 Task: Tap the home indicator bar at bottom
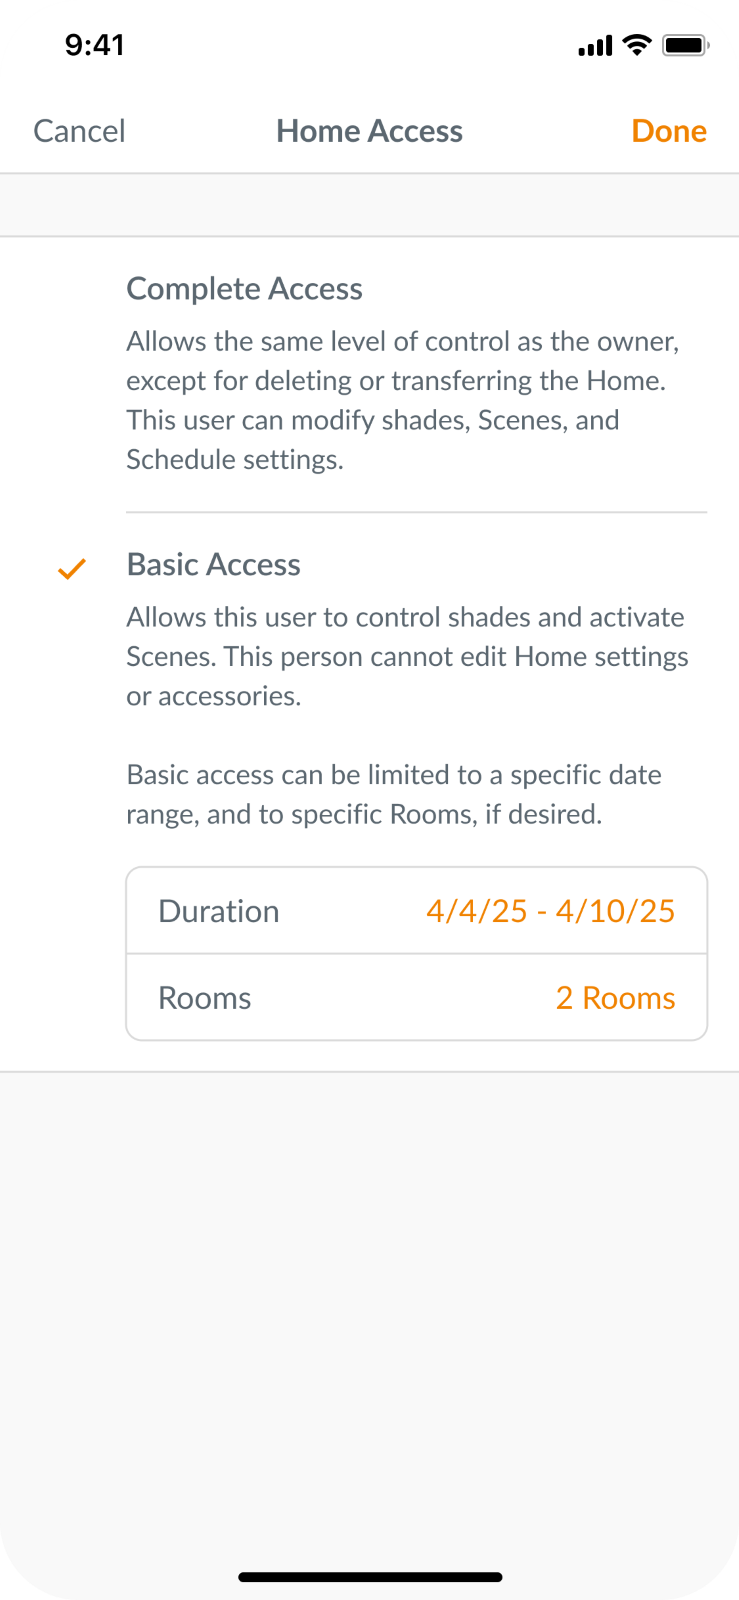click(369, 1576)
